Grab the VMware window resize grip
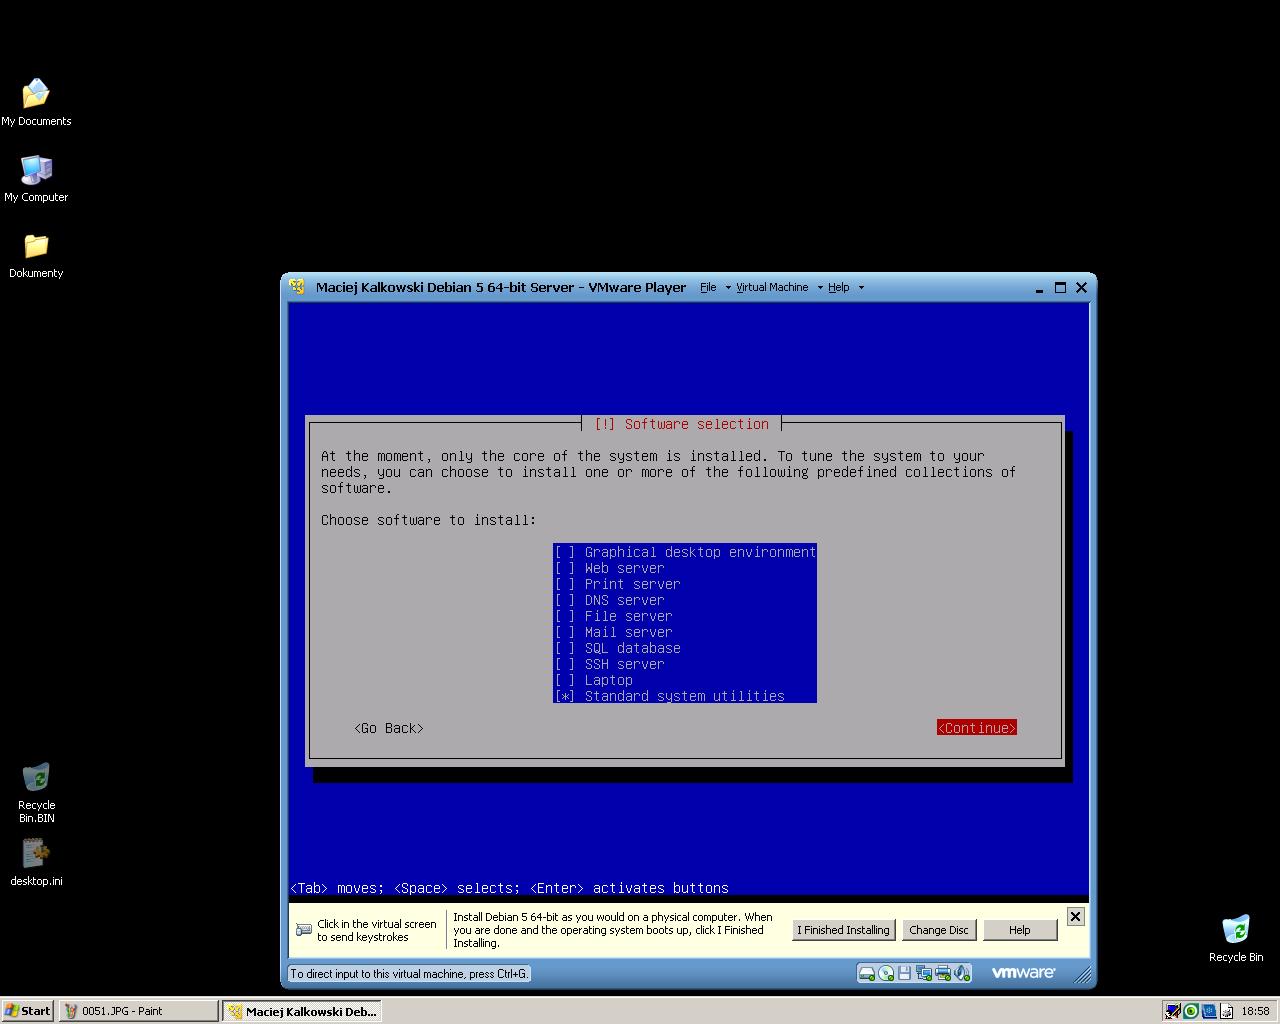Viewport: 1280px width, 1024px height. 1081,974
